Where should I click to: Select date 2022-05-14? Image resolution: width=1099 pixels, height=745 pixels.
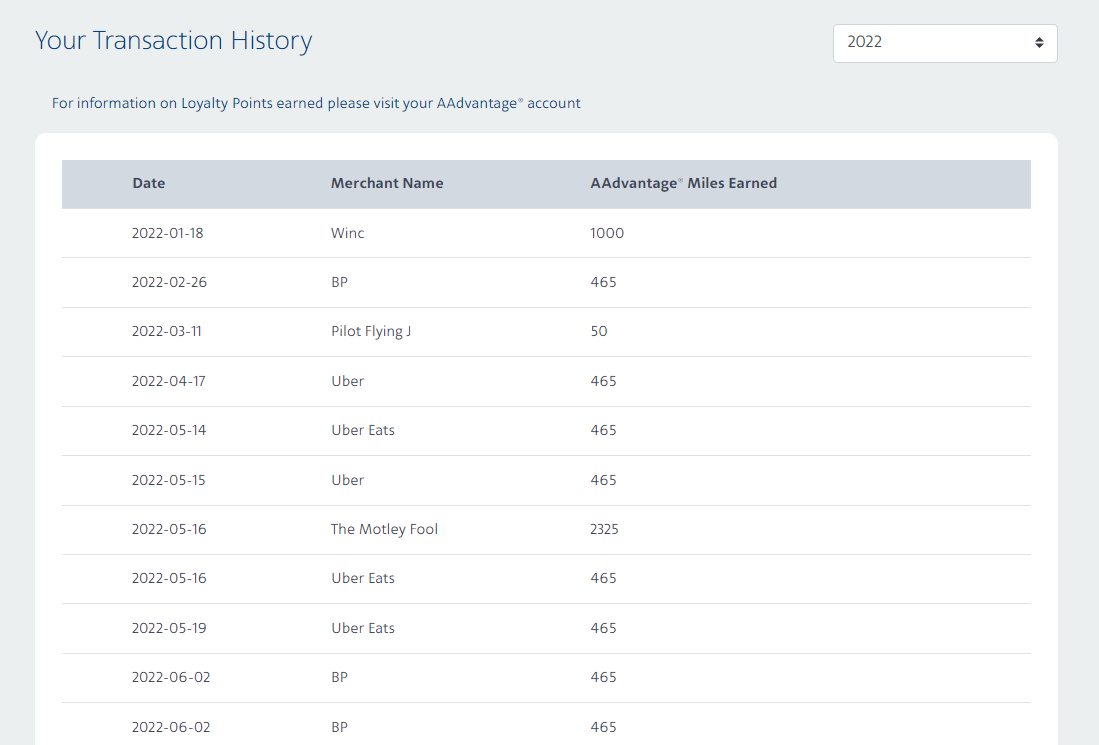point(169,430)
